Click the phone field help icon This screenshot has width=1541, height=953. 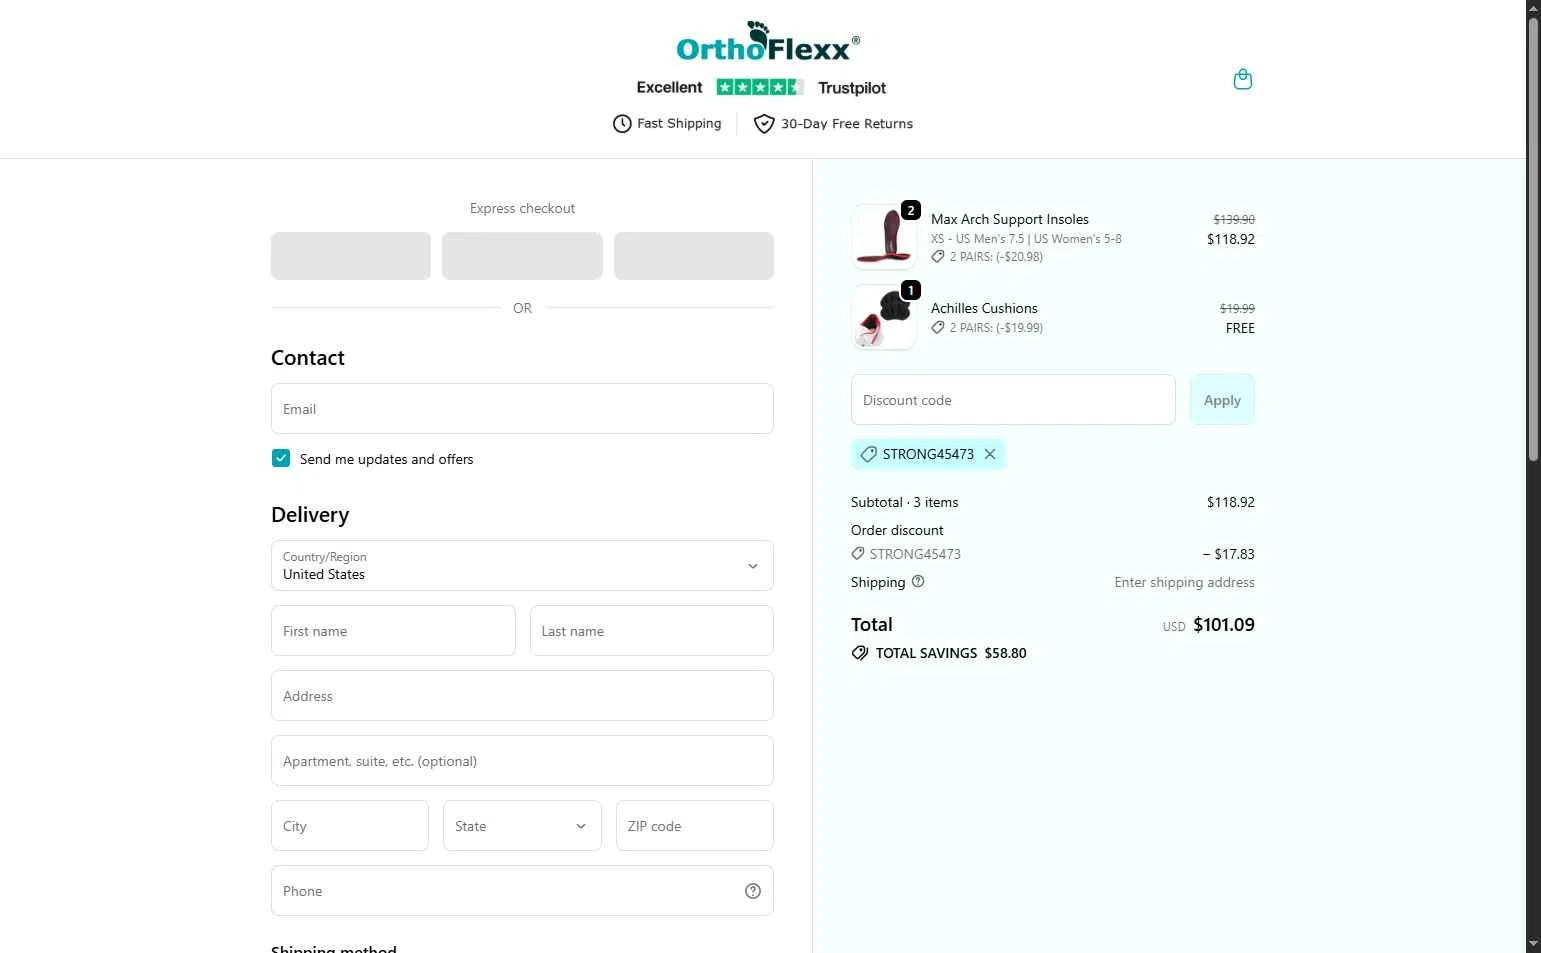point(753,891)
